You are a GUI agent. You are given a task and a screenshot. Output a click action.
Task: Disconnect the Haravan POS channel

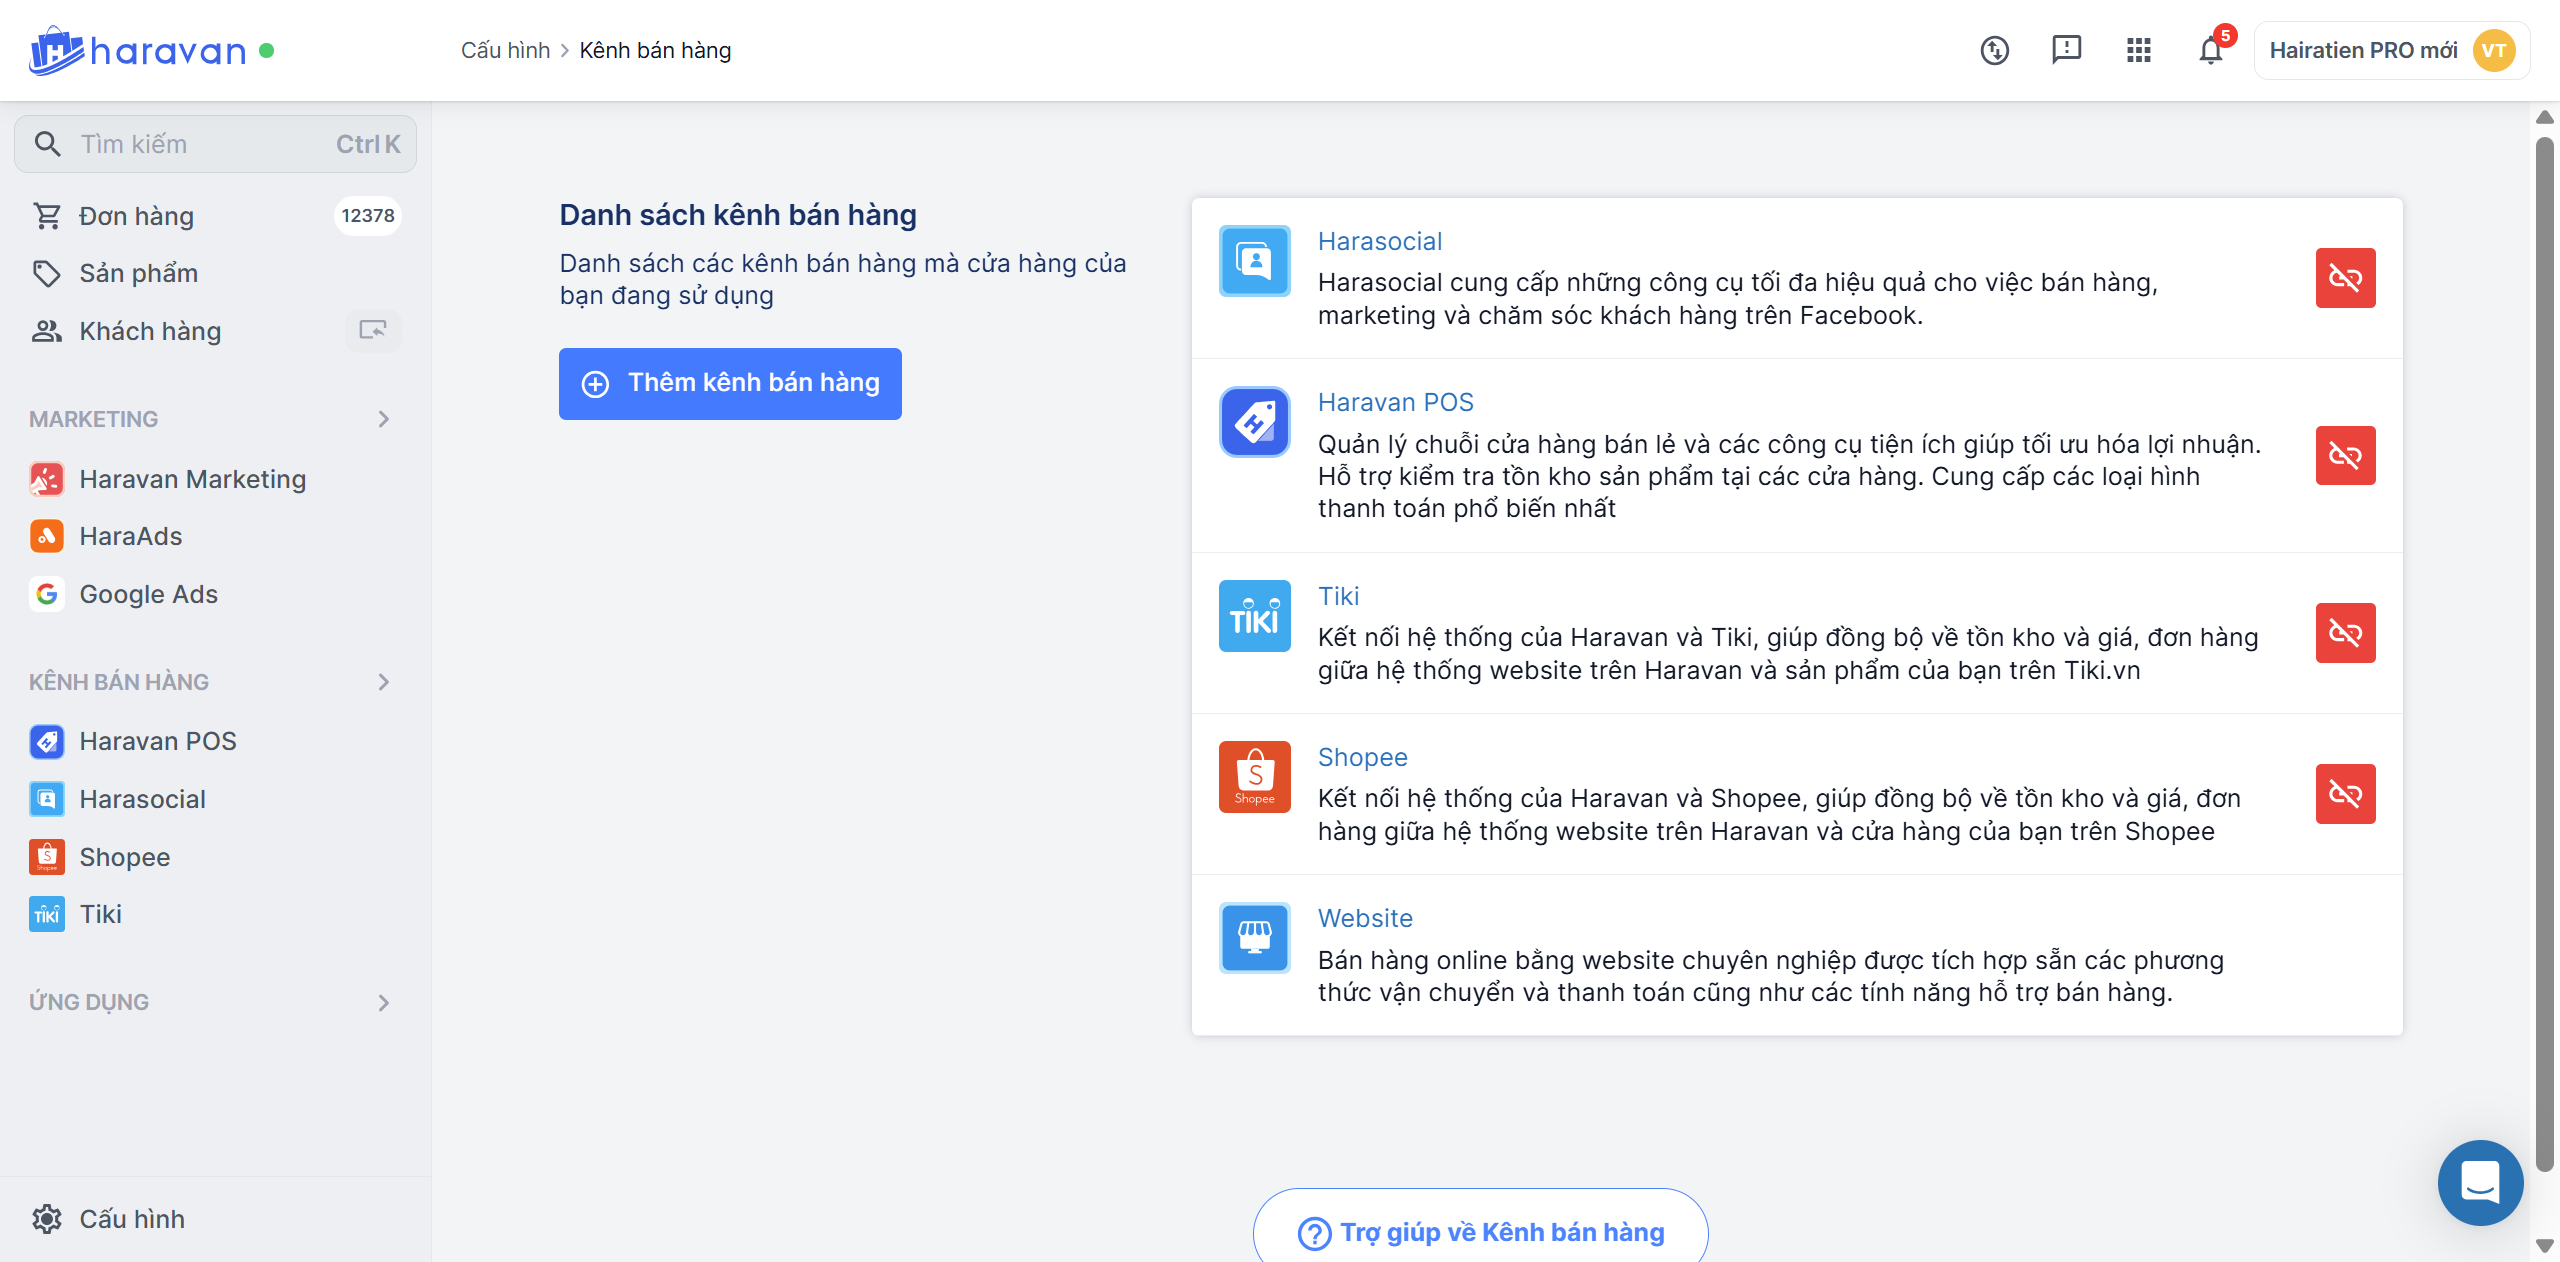(x=2345, y=456)
